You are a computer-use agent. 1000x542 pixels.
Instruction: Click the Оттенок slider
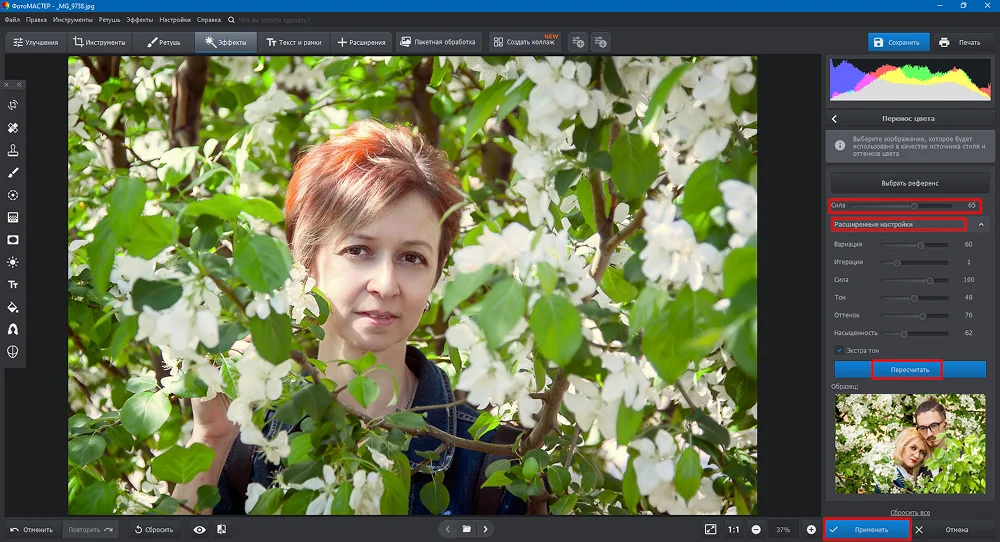click(x=915, y=316)
